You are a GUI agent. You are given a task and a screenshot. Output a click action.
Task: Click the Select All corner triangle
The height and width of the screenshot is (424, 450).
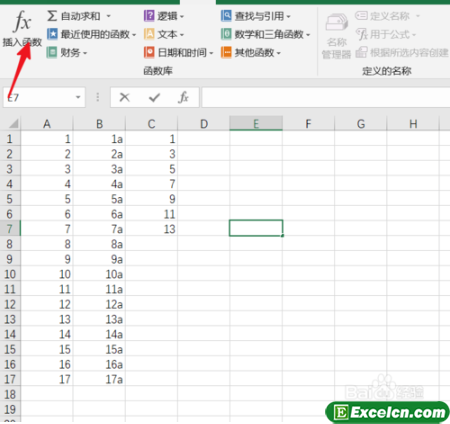[x=13, y=124]
